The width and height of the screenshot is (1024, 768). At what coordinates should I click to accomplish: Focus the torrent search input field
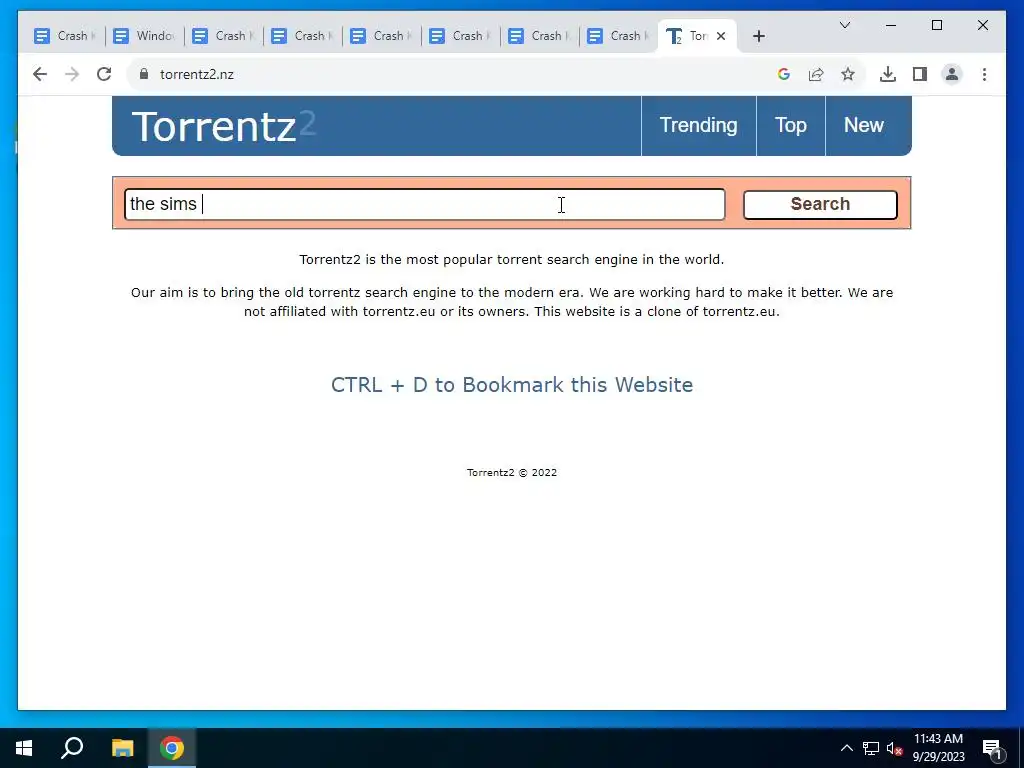click(x=424, y=204)
